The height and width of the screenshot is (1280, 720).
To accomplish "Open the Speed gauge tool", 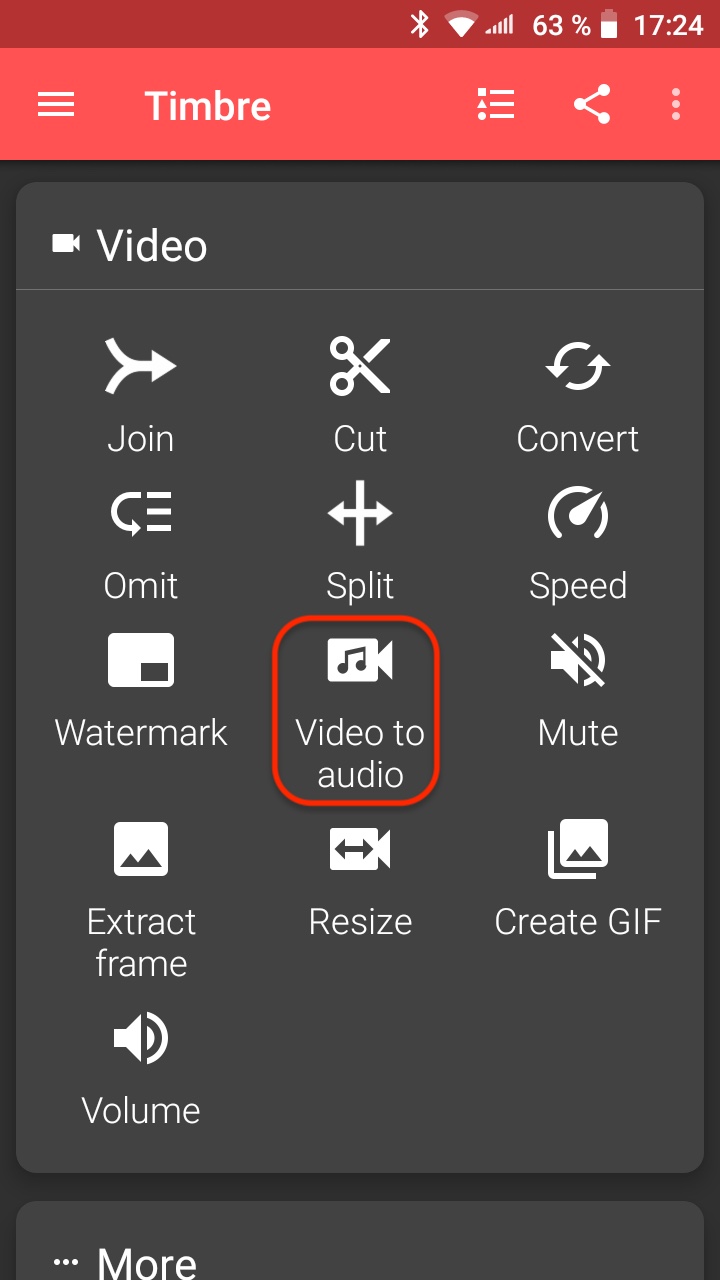I will (578, 544).
